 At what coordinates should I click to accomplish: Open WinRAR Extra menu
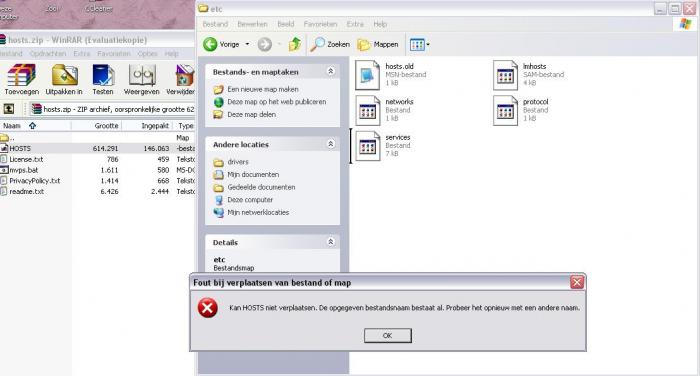coord(82,54)
